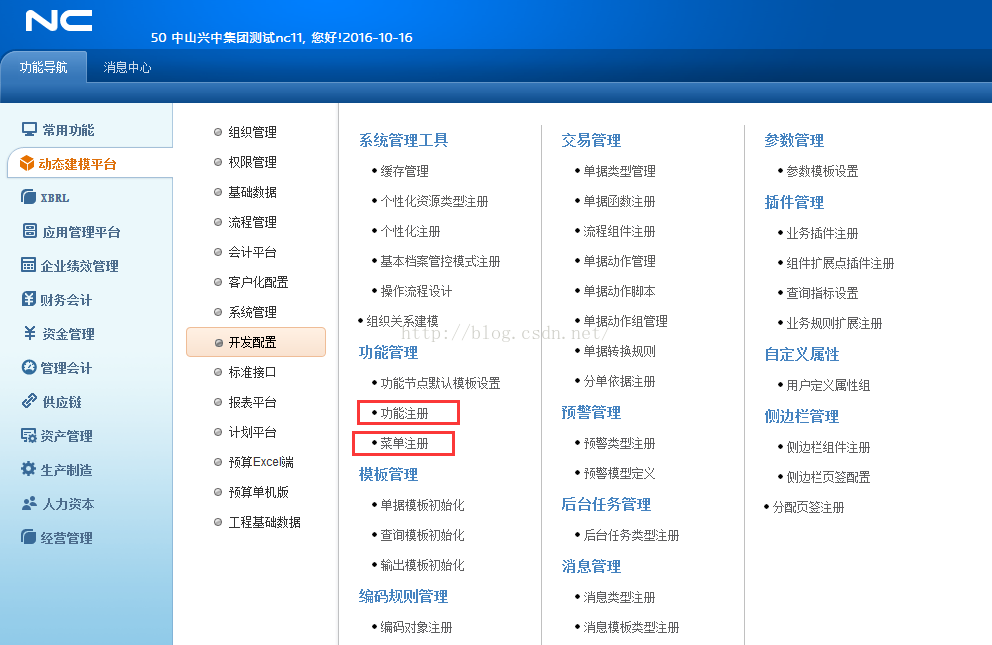Click the XBRL sidebar icon
This screenshot has width=992, height=645.
pos(28,197)
